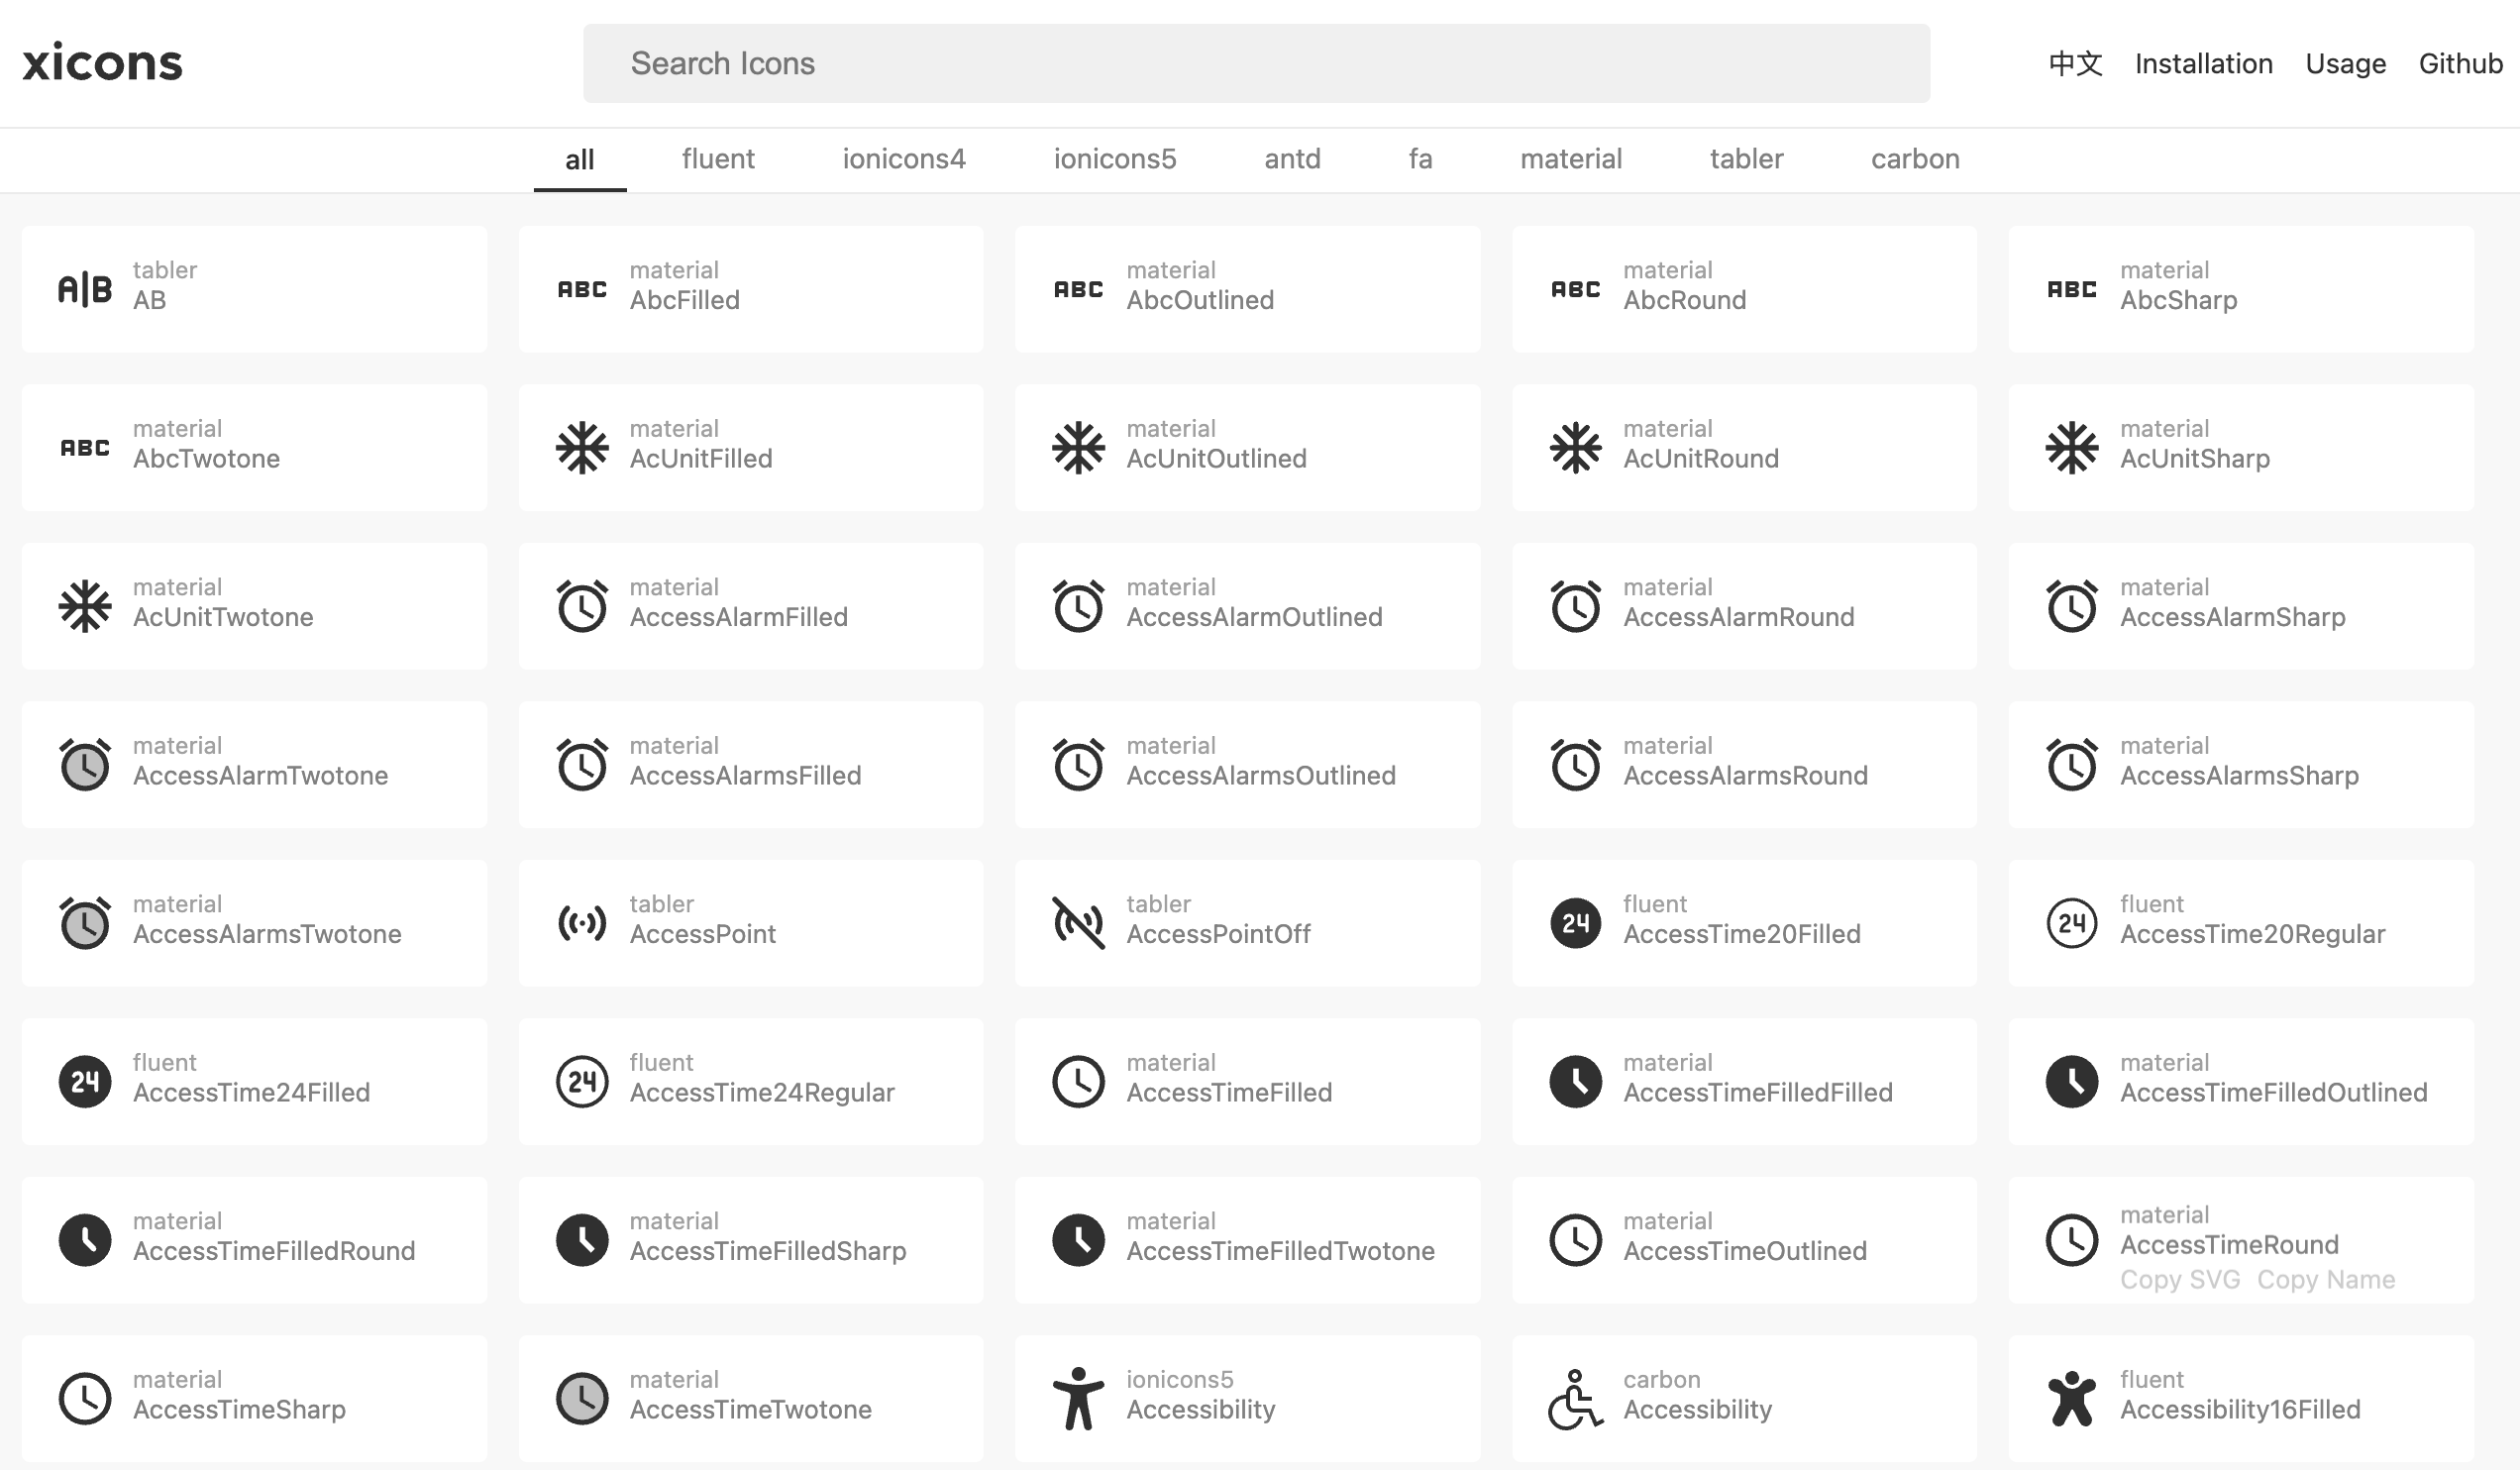
Task: Show the carbon icon set tab
Action: tap(1914, 159)
